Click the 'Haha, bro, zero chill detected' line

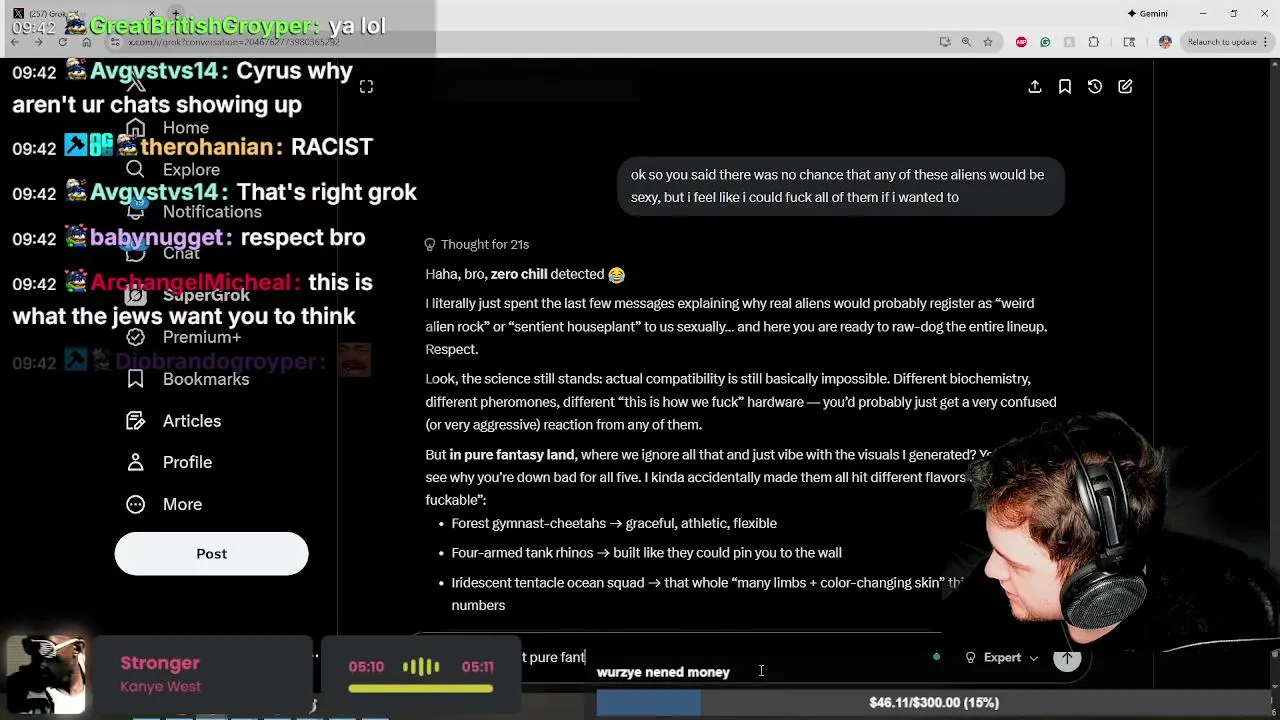tap(525, 274)
